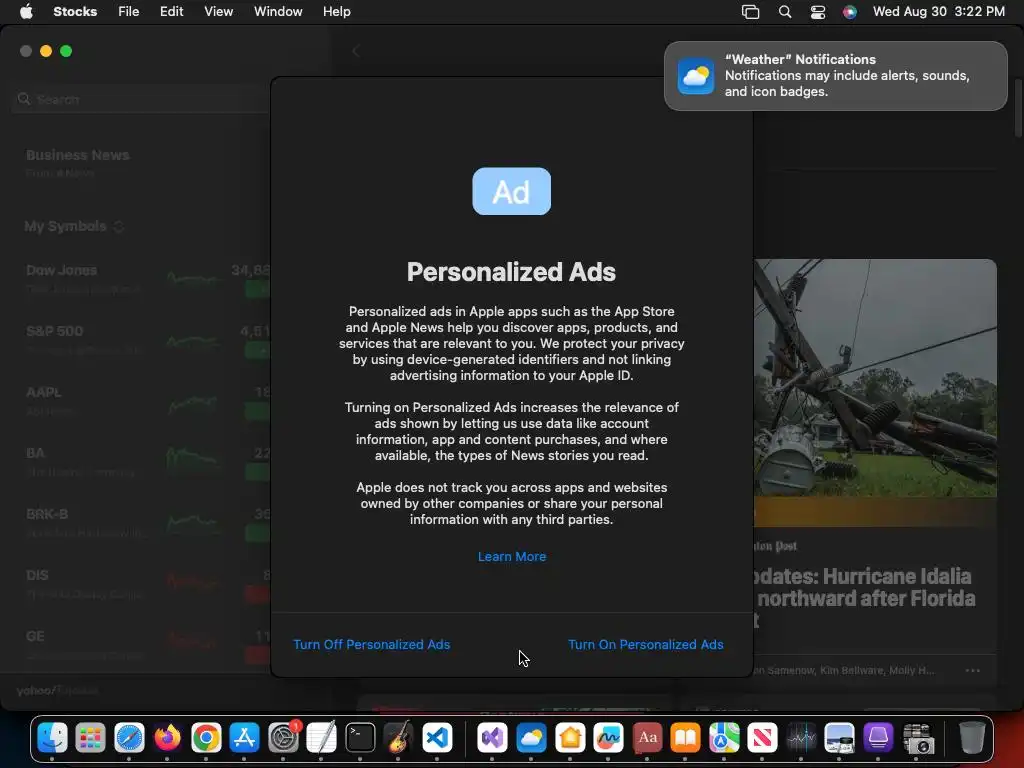
Task: Open the three-dot more menu below the headline
Action: (x=972, y=671)
